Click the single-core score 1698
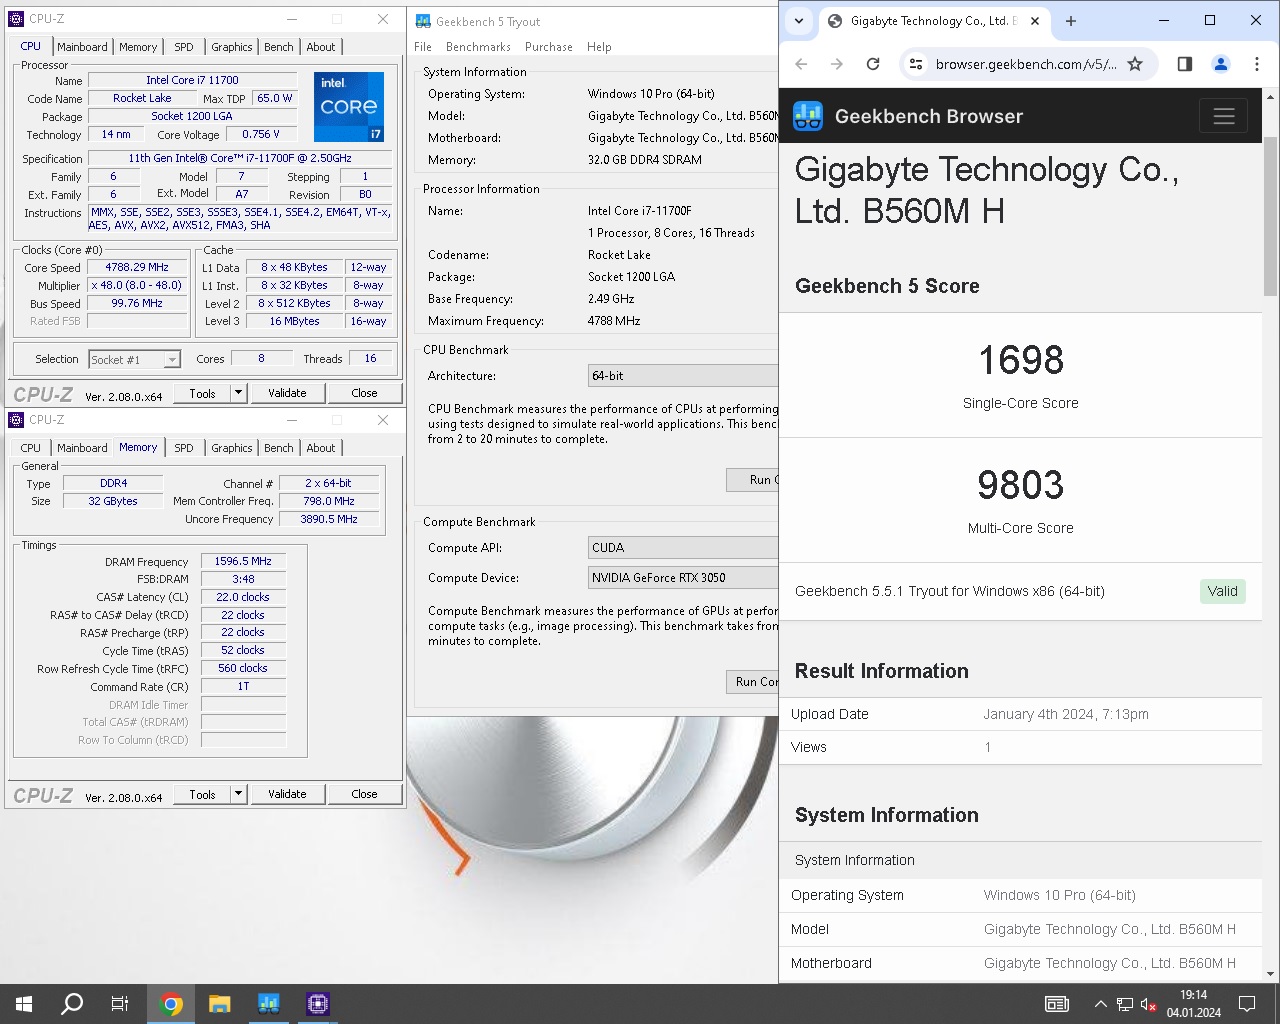 point(1021,360)
